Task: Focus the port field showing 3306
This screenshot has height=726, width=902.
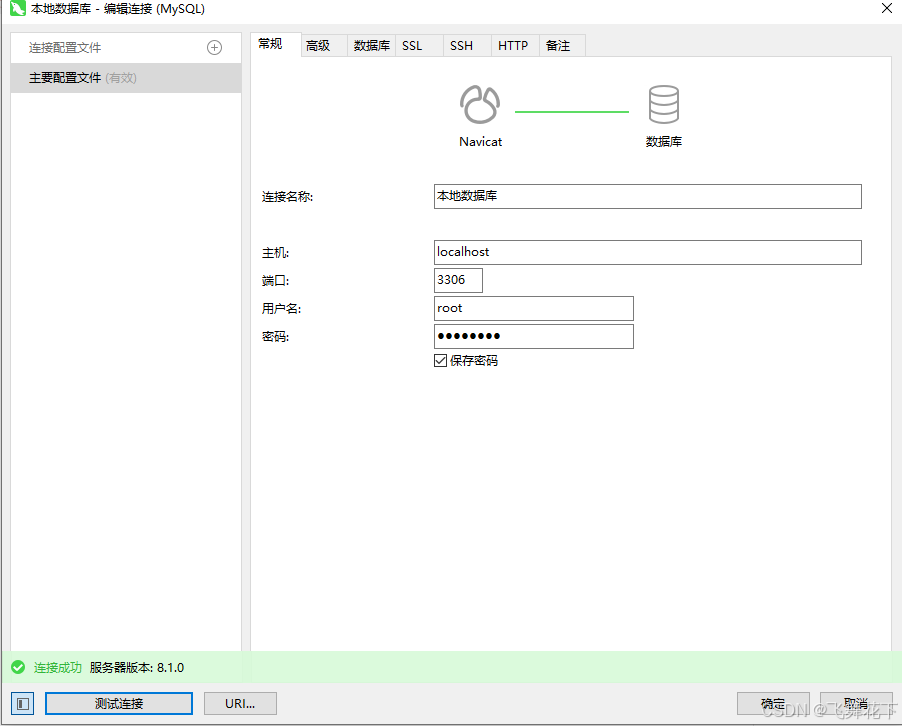Action: pos(458,280)
